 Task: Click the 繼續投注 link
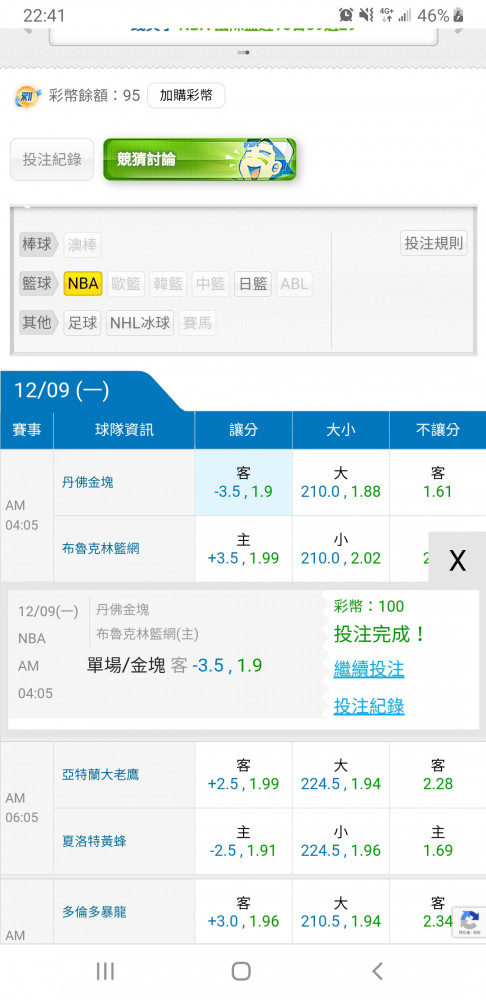369,669
